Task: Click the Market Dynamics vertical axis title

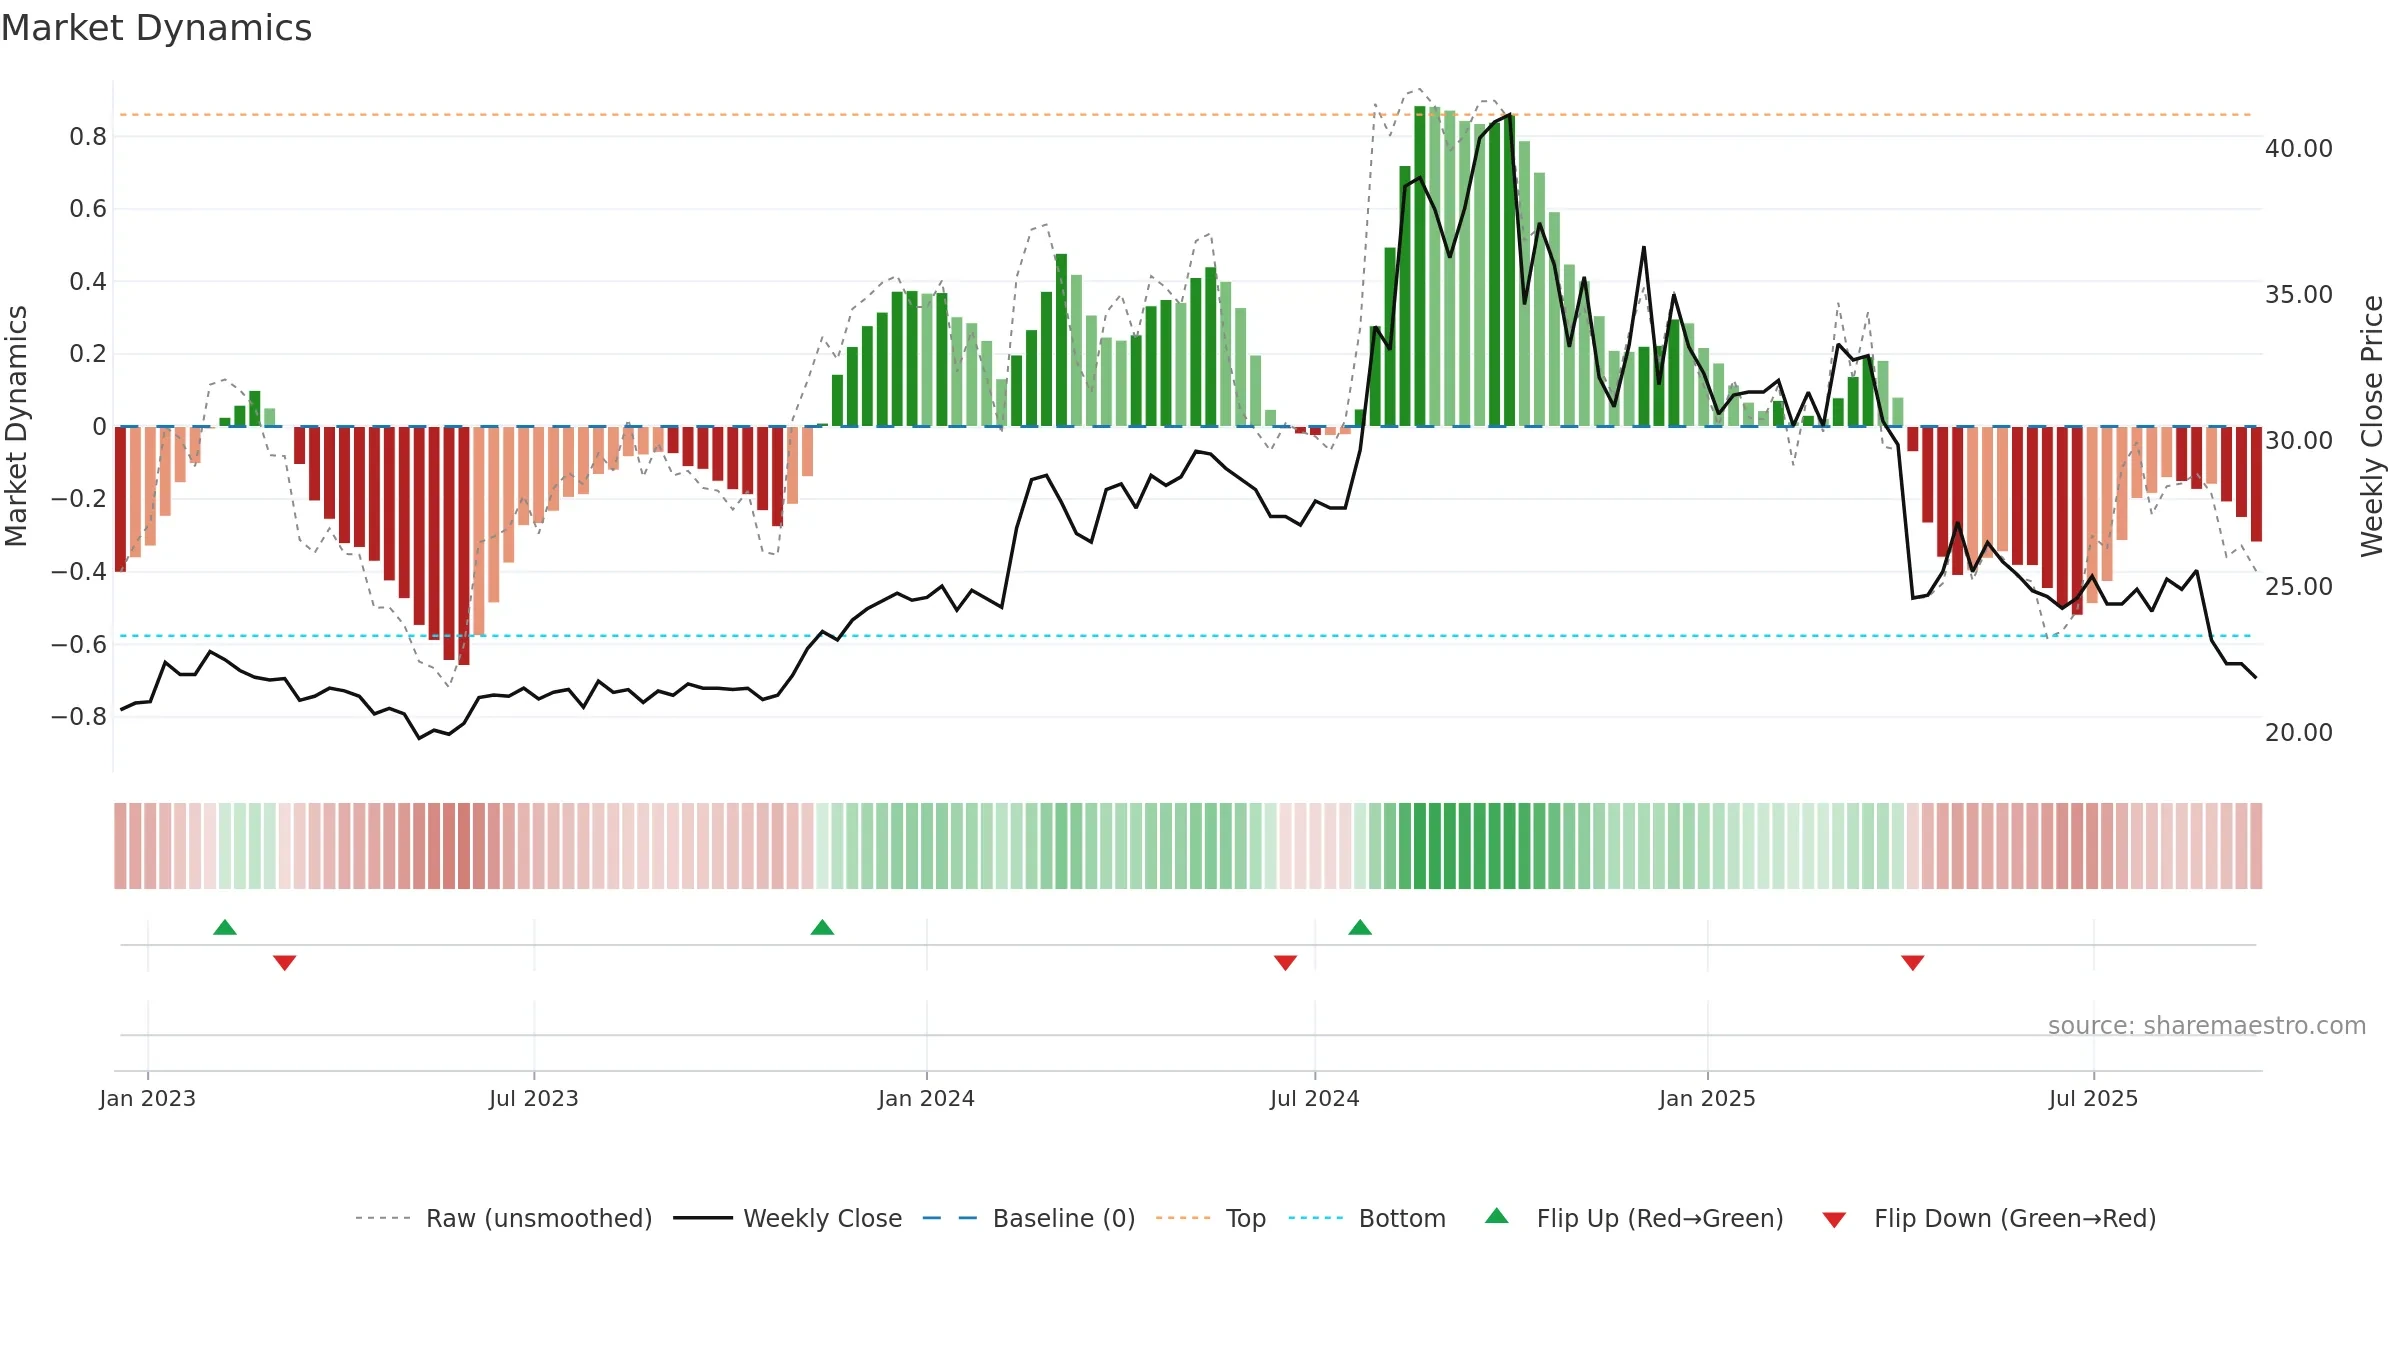Action: pyautogui.click(x=16, y=426)
